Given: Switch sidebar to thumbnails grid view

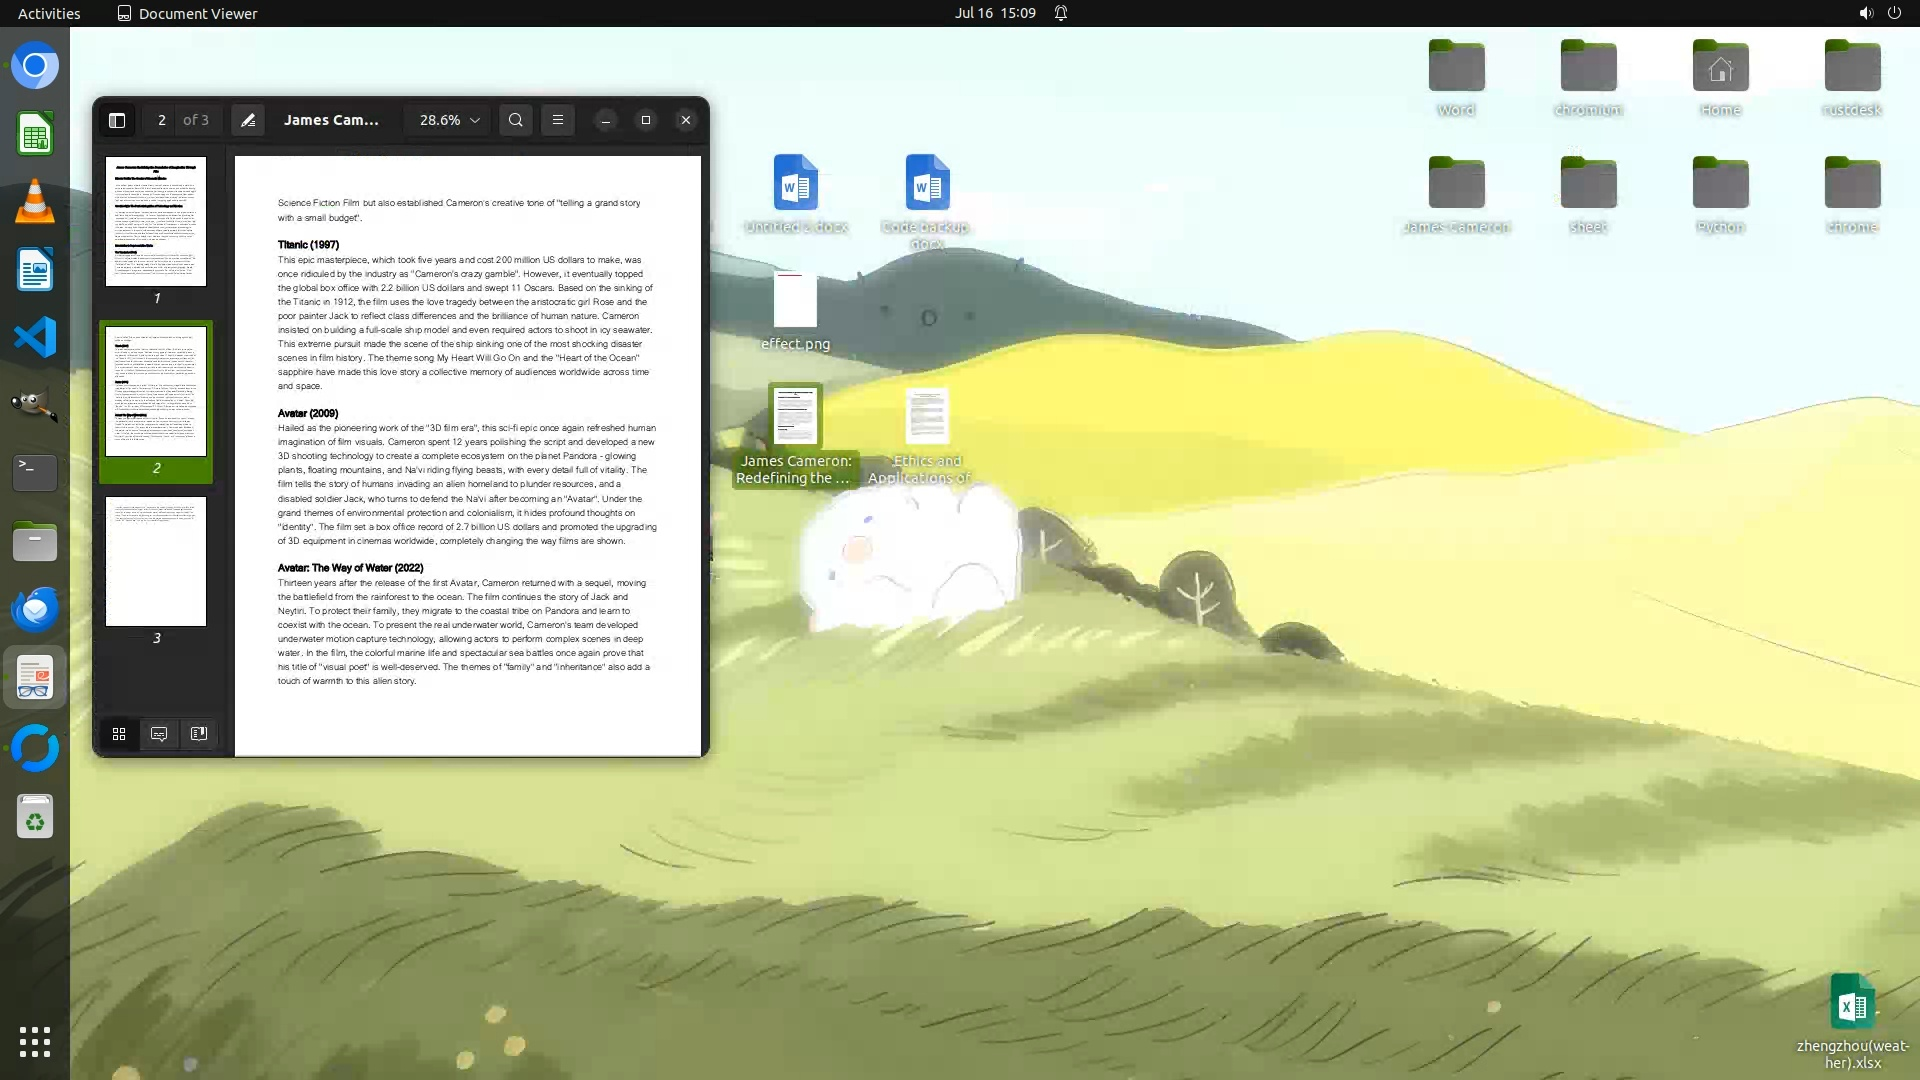Looking at the screenshot, I should pyautogui.click(x=119, y=734).
